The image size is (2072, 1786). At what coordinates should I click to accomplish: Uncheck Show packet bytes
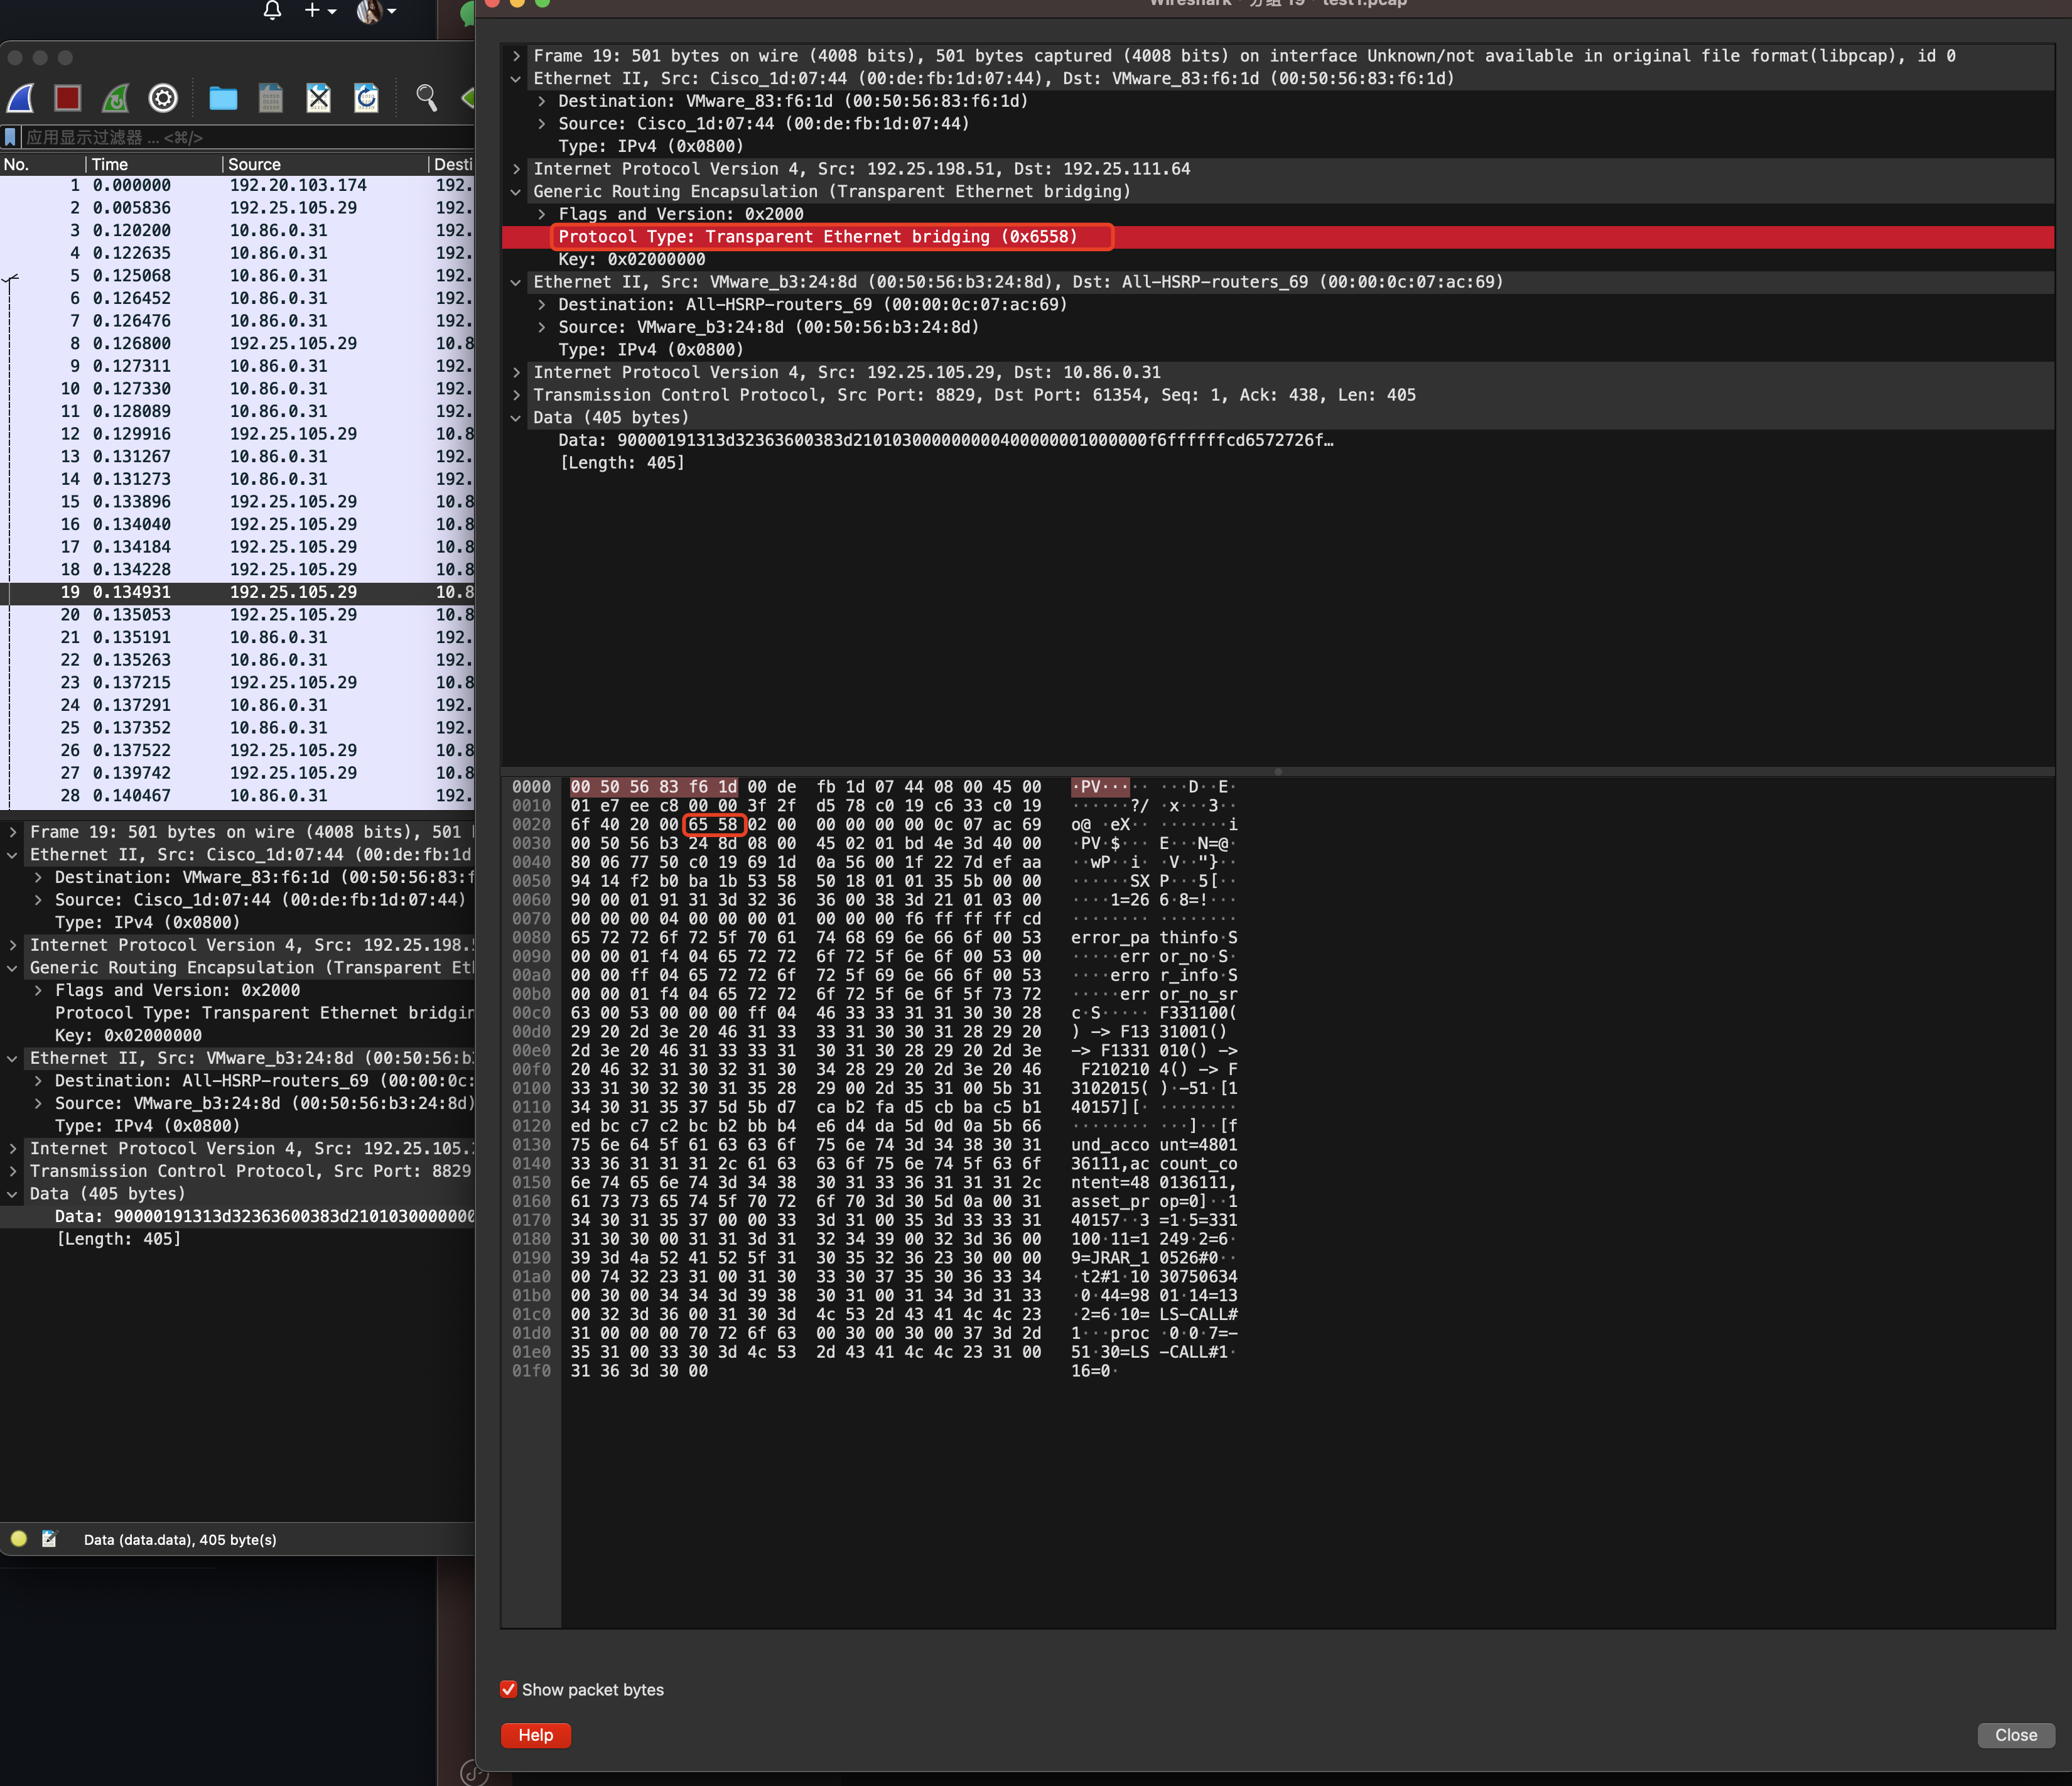[x=509, y=1689]
